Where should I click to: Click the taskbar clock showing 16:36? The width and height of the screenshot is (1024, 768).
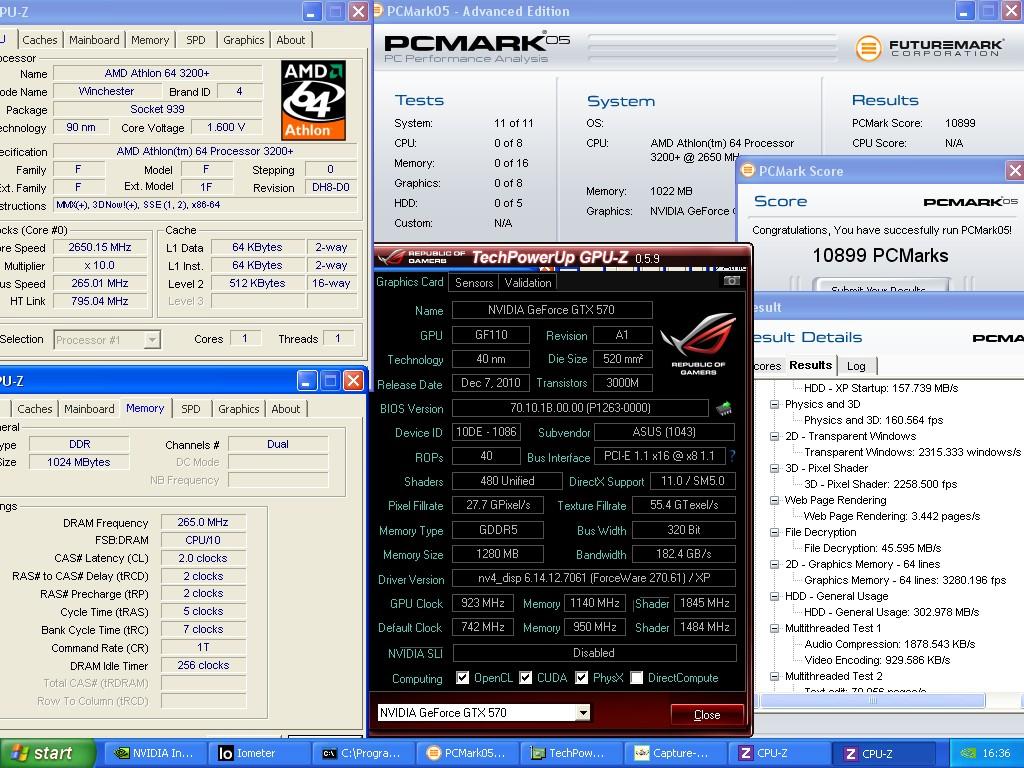(x=997, y=753)
